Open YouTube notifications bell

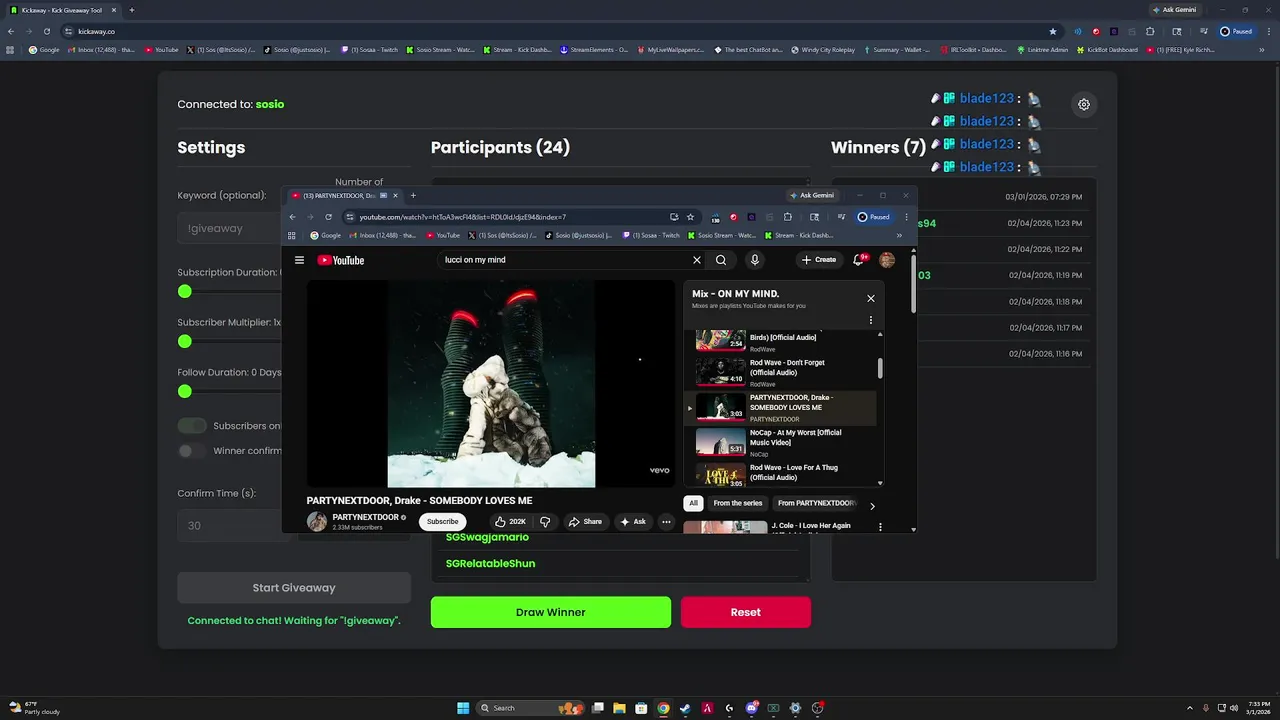[x=858, y=260]
